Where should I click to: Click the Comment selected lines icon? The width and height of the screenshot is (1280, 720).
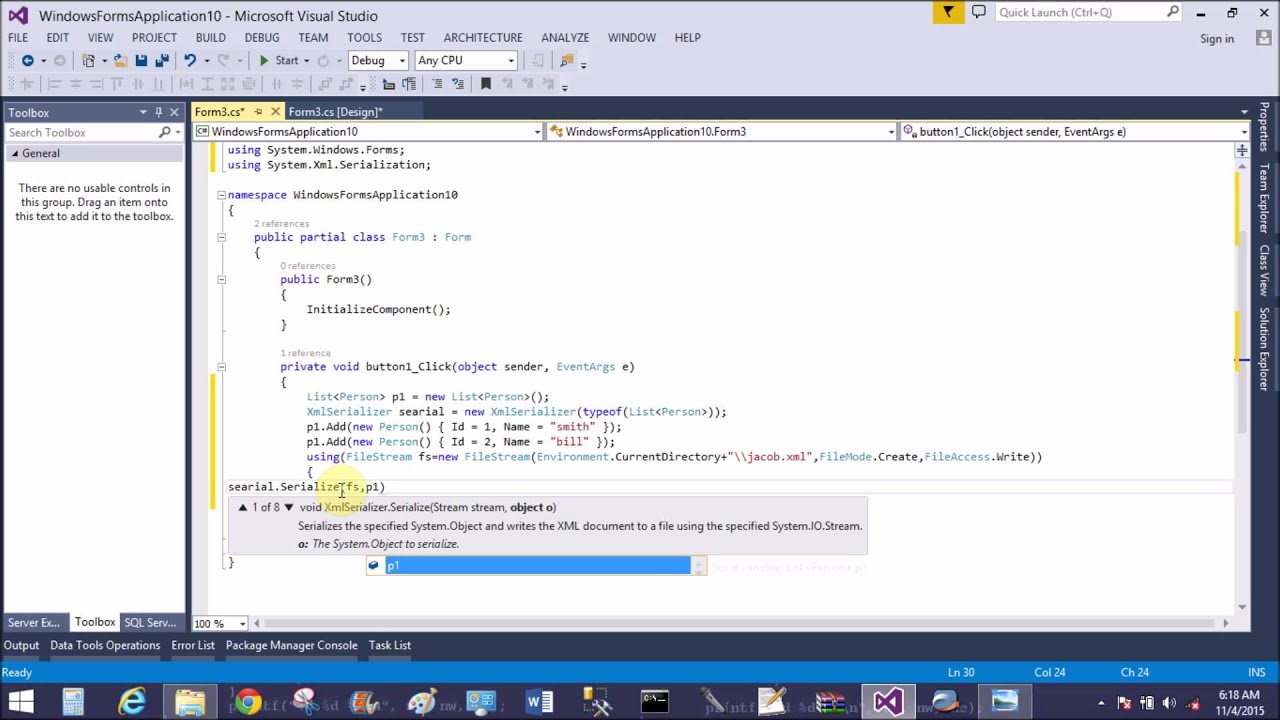437,84
